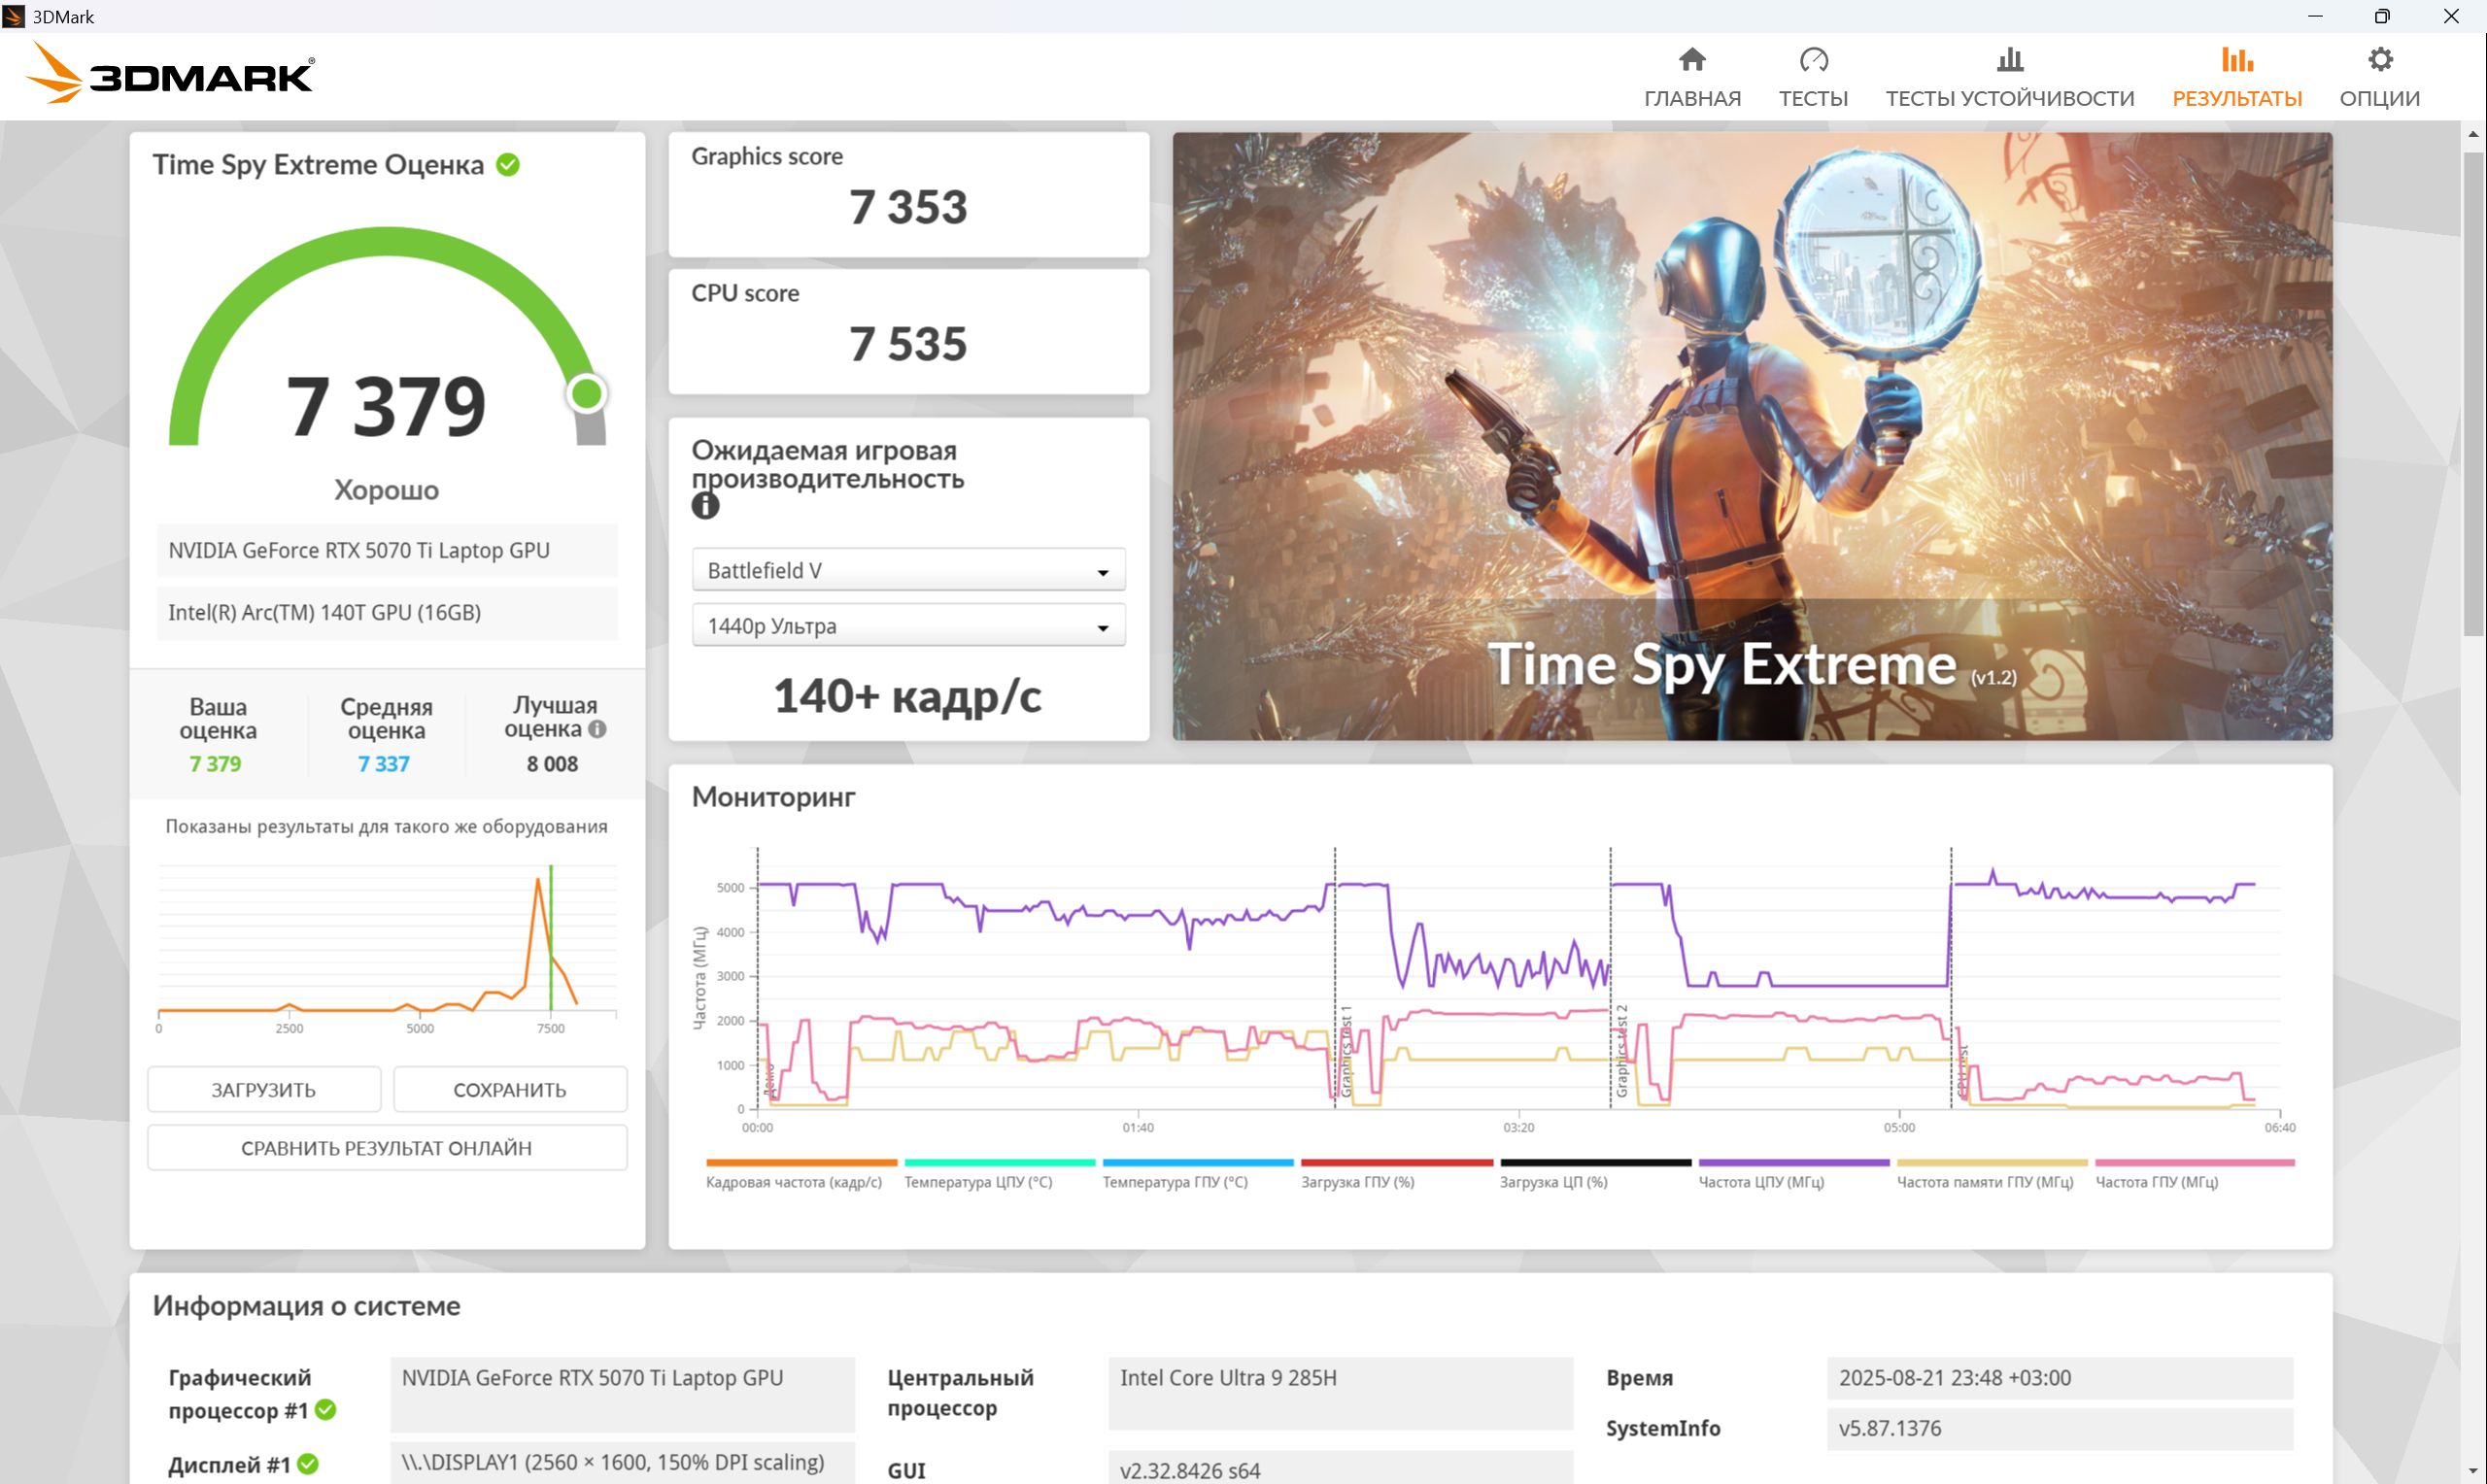Open the 1440p Ультра resolution dropdown
Image resolution: width=2487 pixels, height=1484 pixels.
pyautogui.click(x=908, y=626)
